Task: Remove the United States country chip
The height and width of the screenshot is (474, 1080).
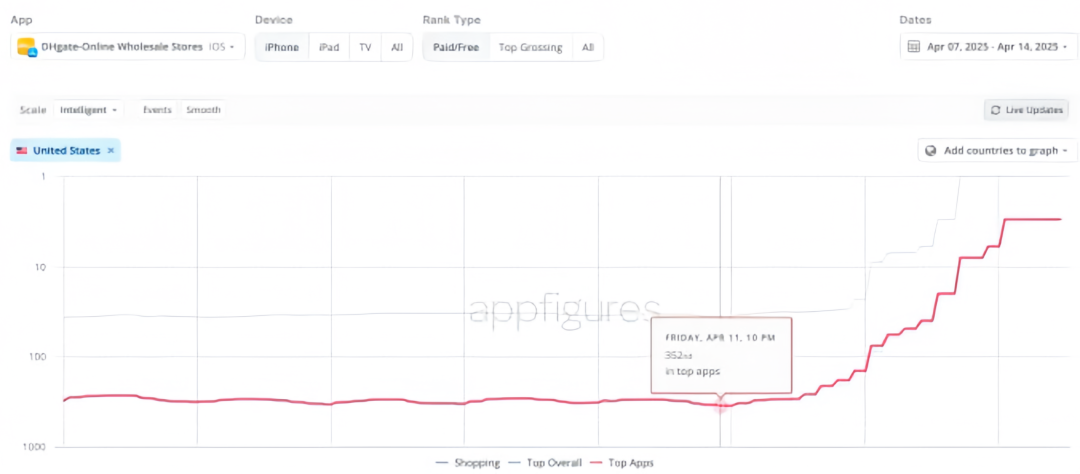Action: pyautogui.click(x=111, y=150)
